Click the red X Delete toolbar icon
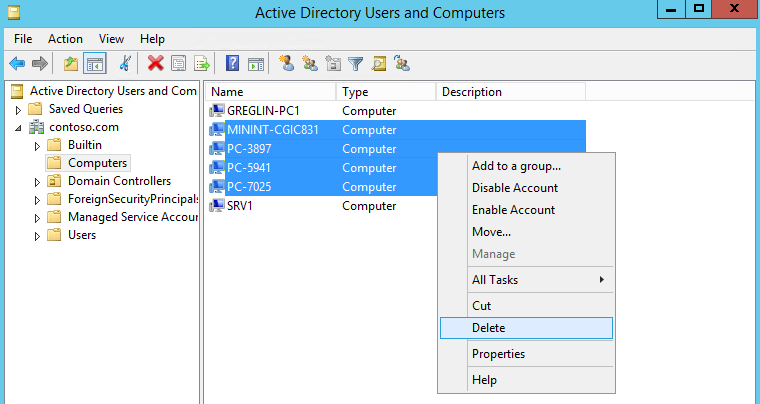The height and width of the screenshot is (404, 760). (x=156, y=64)
